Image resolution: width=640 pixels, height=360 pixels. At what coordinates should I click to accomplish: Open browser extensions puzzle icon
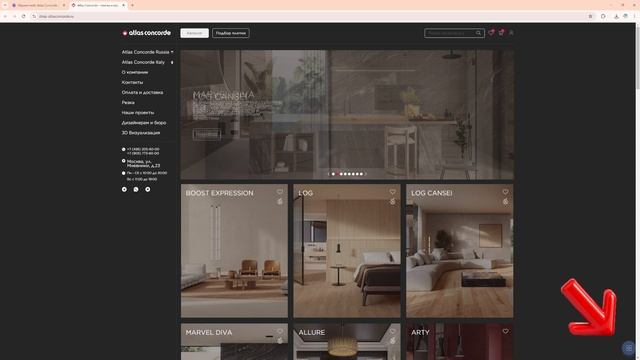pos(603,16)
